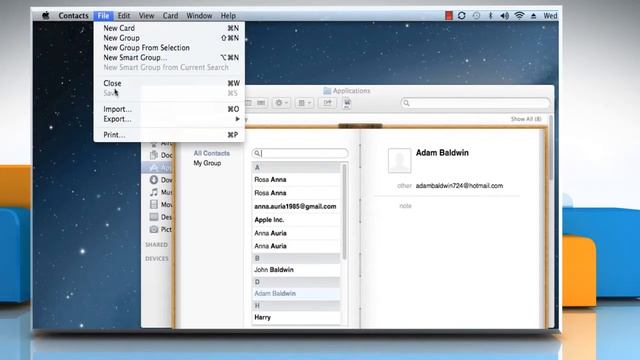Screen dimensions: 640x360
Task: Open the volume menu bar icon
Action: click(504, 16)
